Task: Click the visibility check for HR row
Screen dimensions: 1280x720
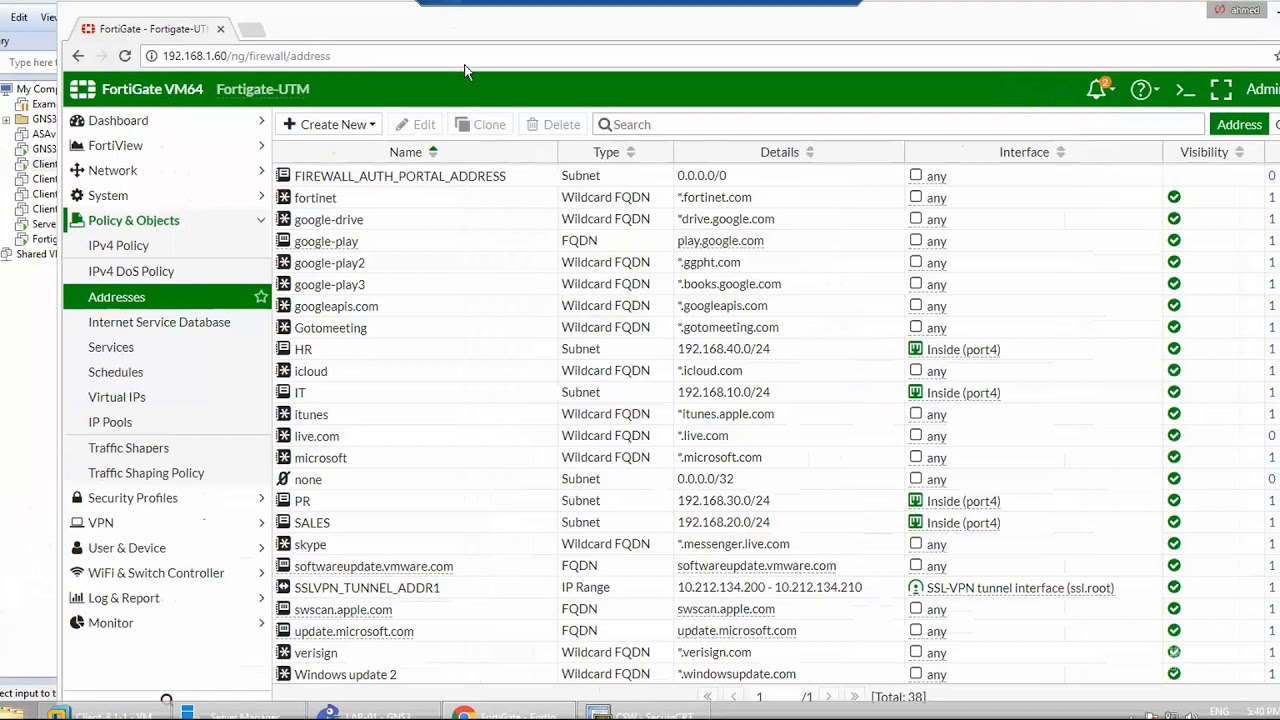Action: (x=1174, y=349)
